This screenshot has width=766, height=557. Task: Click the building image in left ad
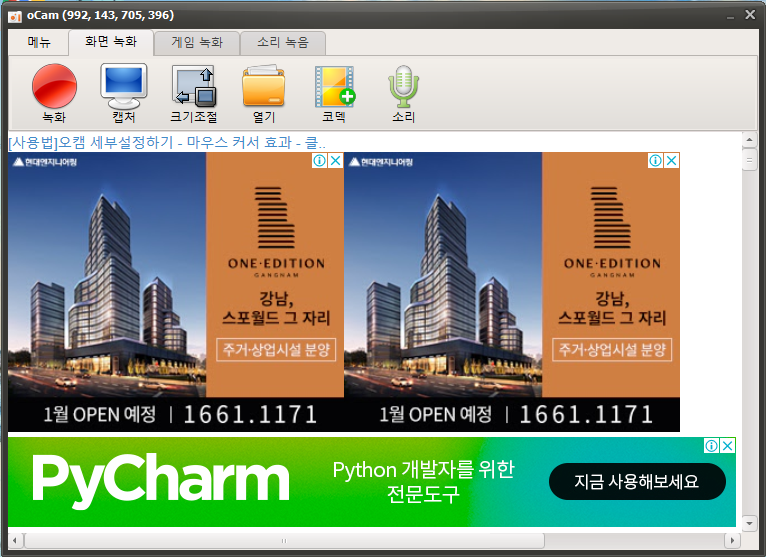[x=107, y=275]
